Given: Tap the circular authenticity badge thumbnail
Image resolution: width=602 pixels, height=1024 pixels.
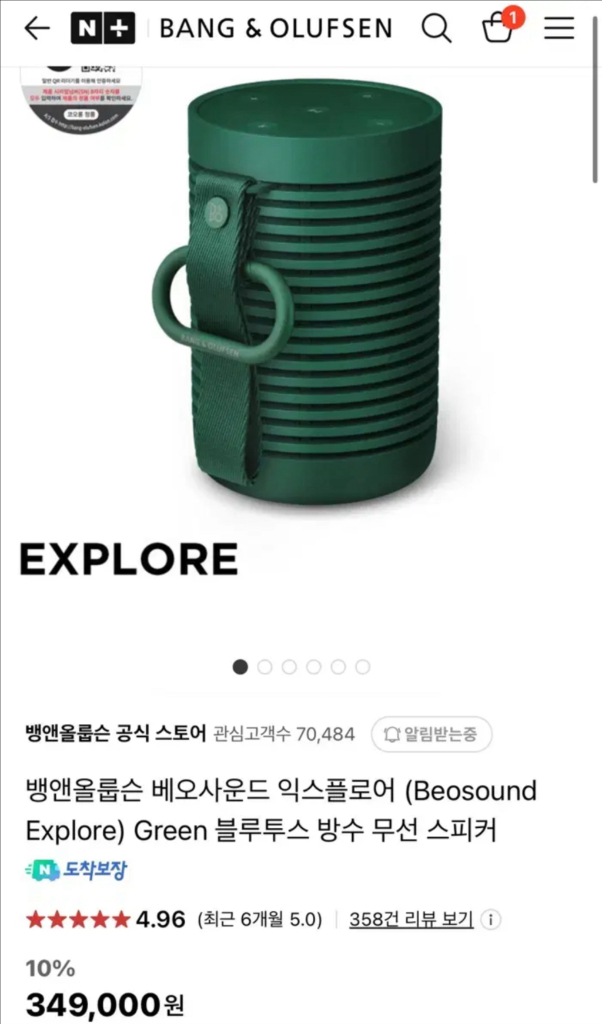Looking at the screenshot, I should point(82,98).
